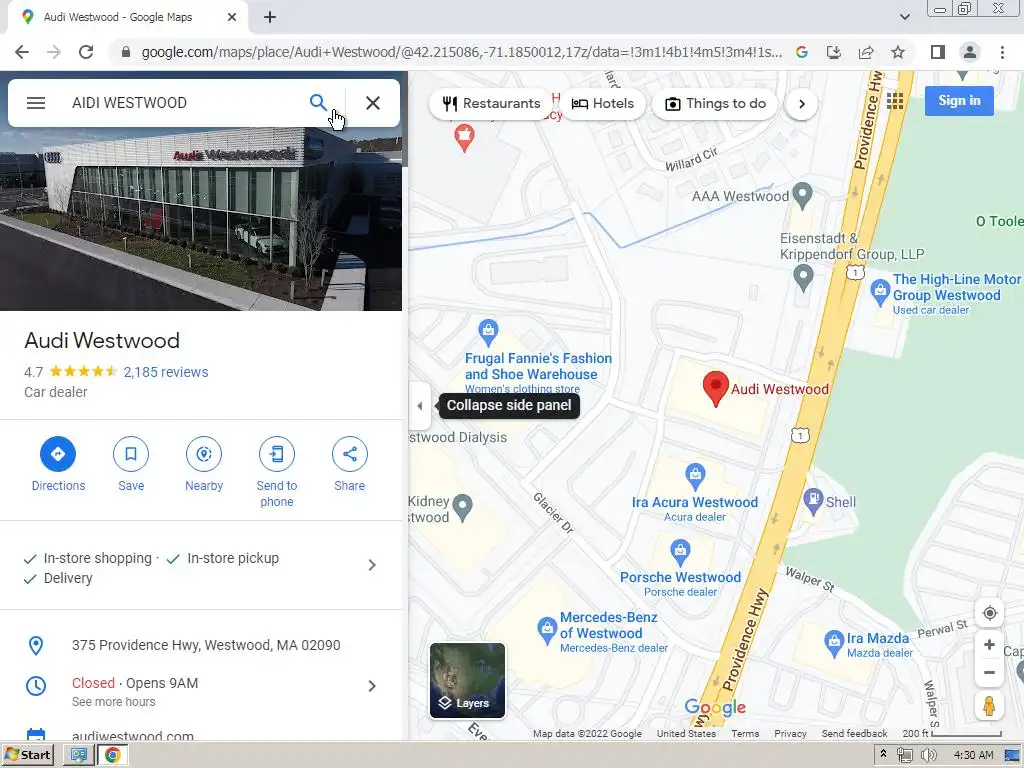This screenshot has width=1024, height=768.
Task: Click the Street View pegman
Action: click(x=989, y=706)
